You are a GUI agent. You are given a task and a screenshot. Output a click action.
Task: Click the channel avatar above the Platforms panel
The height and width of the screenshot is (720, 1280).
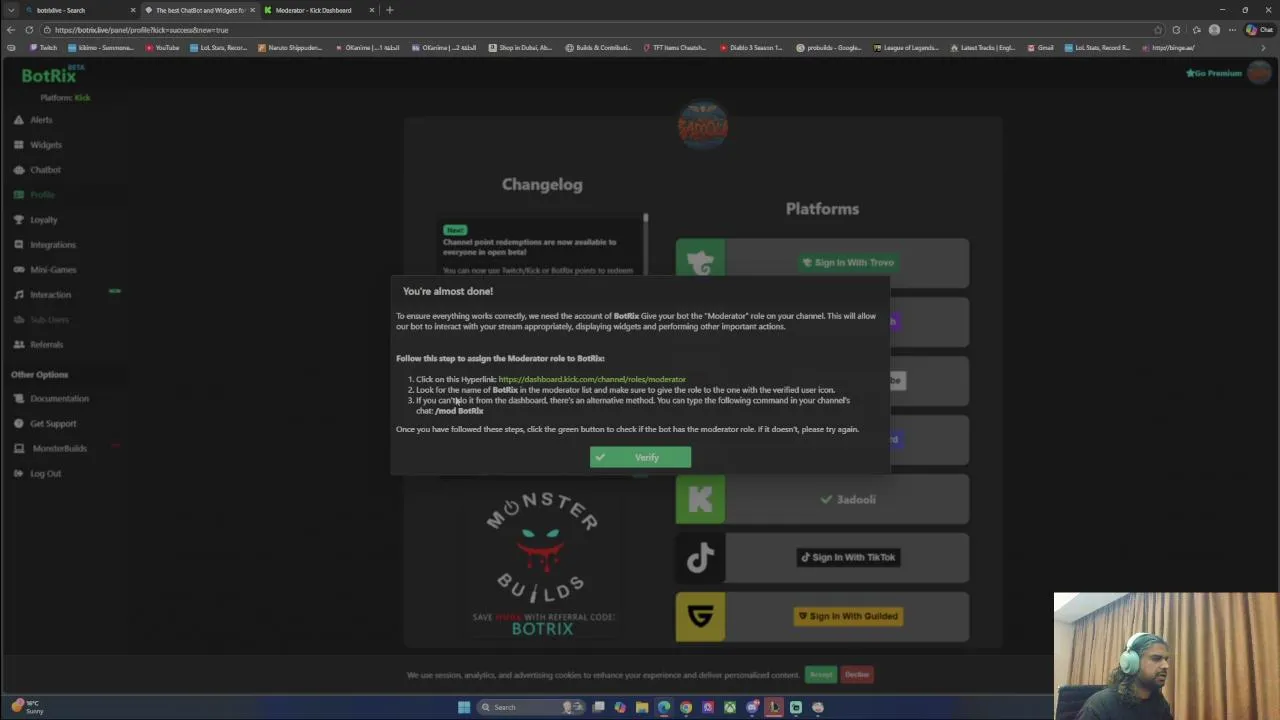(x=703, y=125)
